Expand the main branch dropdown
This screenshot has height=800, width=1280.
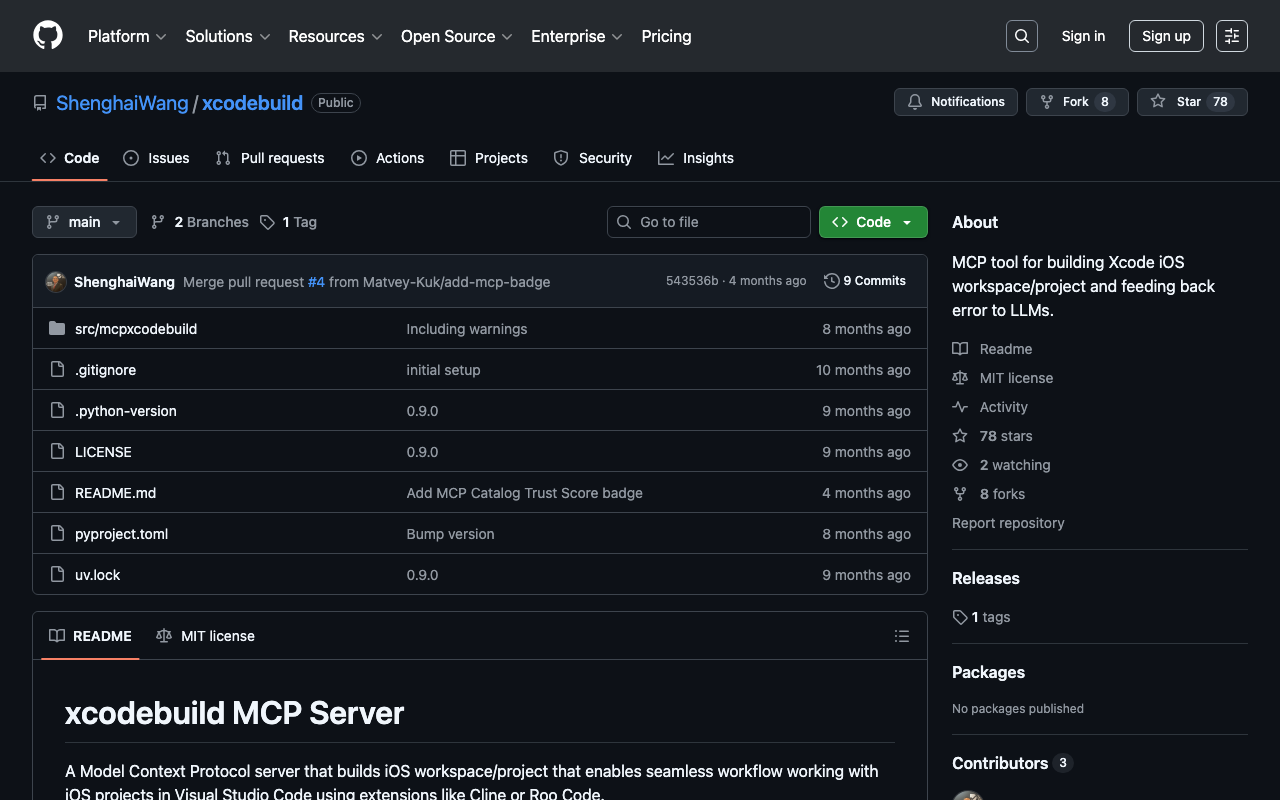[x=84, y=222]
